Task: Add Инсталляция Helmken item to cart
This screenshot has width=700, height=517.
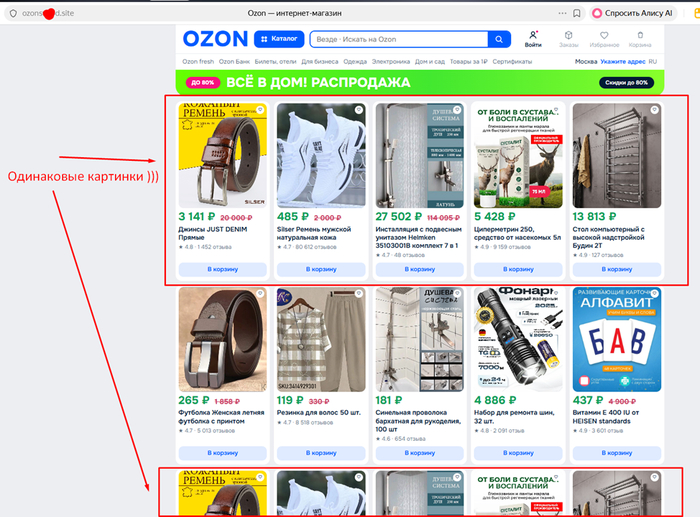Action: pyautogui.click(x=420, y=269)
